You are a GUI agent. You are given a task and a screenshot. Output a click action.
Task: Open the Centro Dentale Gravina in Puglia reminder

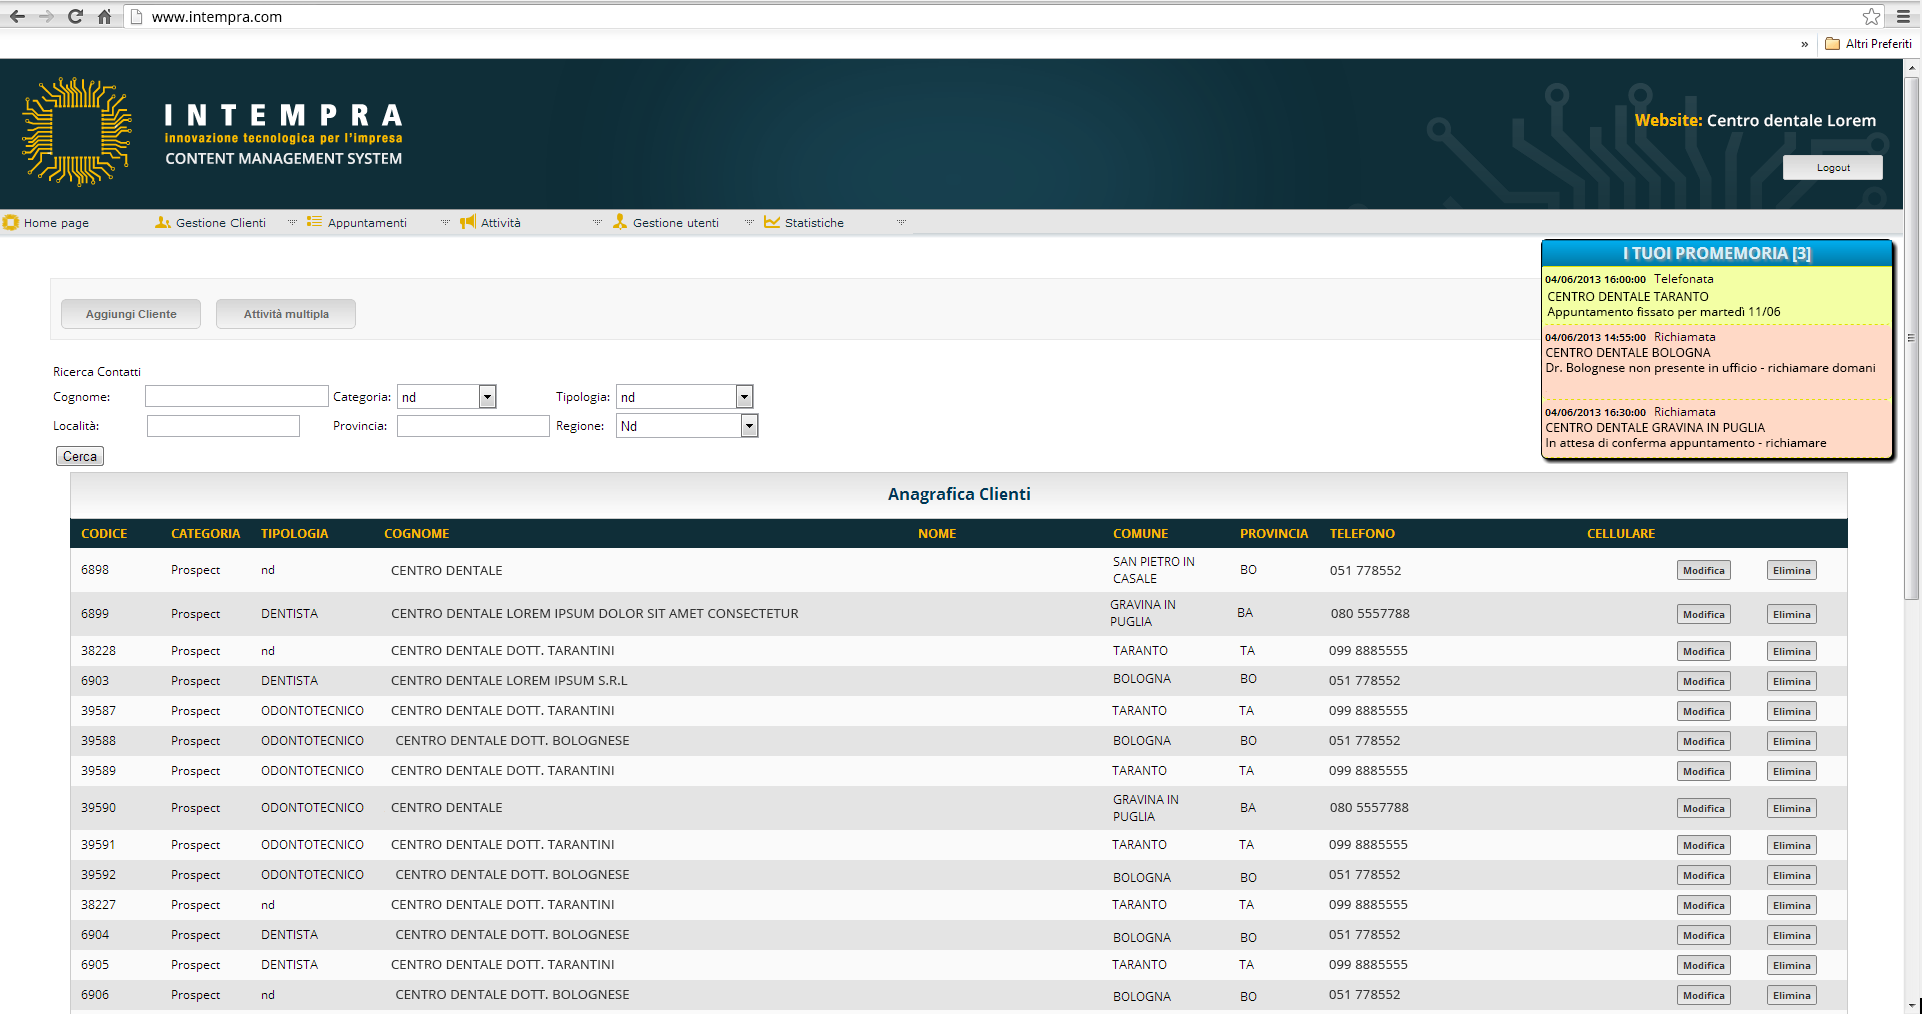(1717, 428)
